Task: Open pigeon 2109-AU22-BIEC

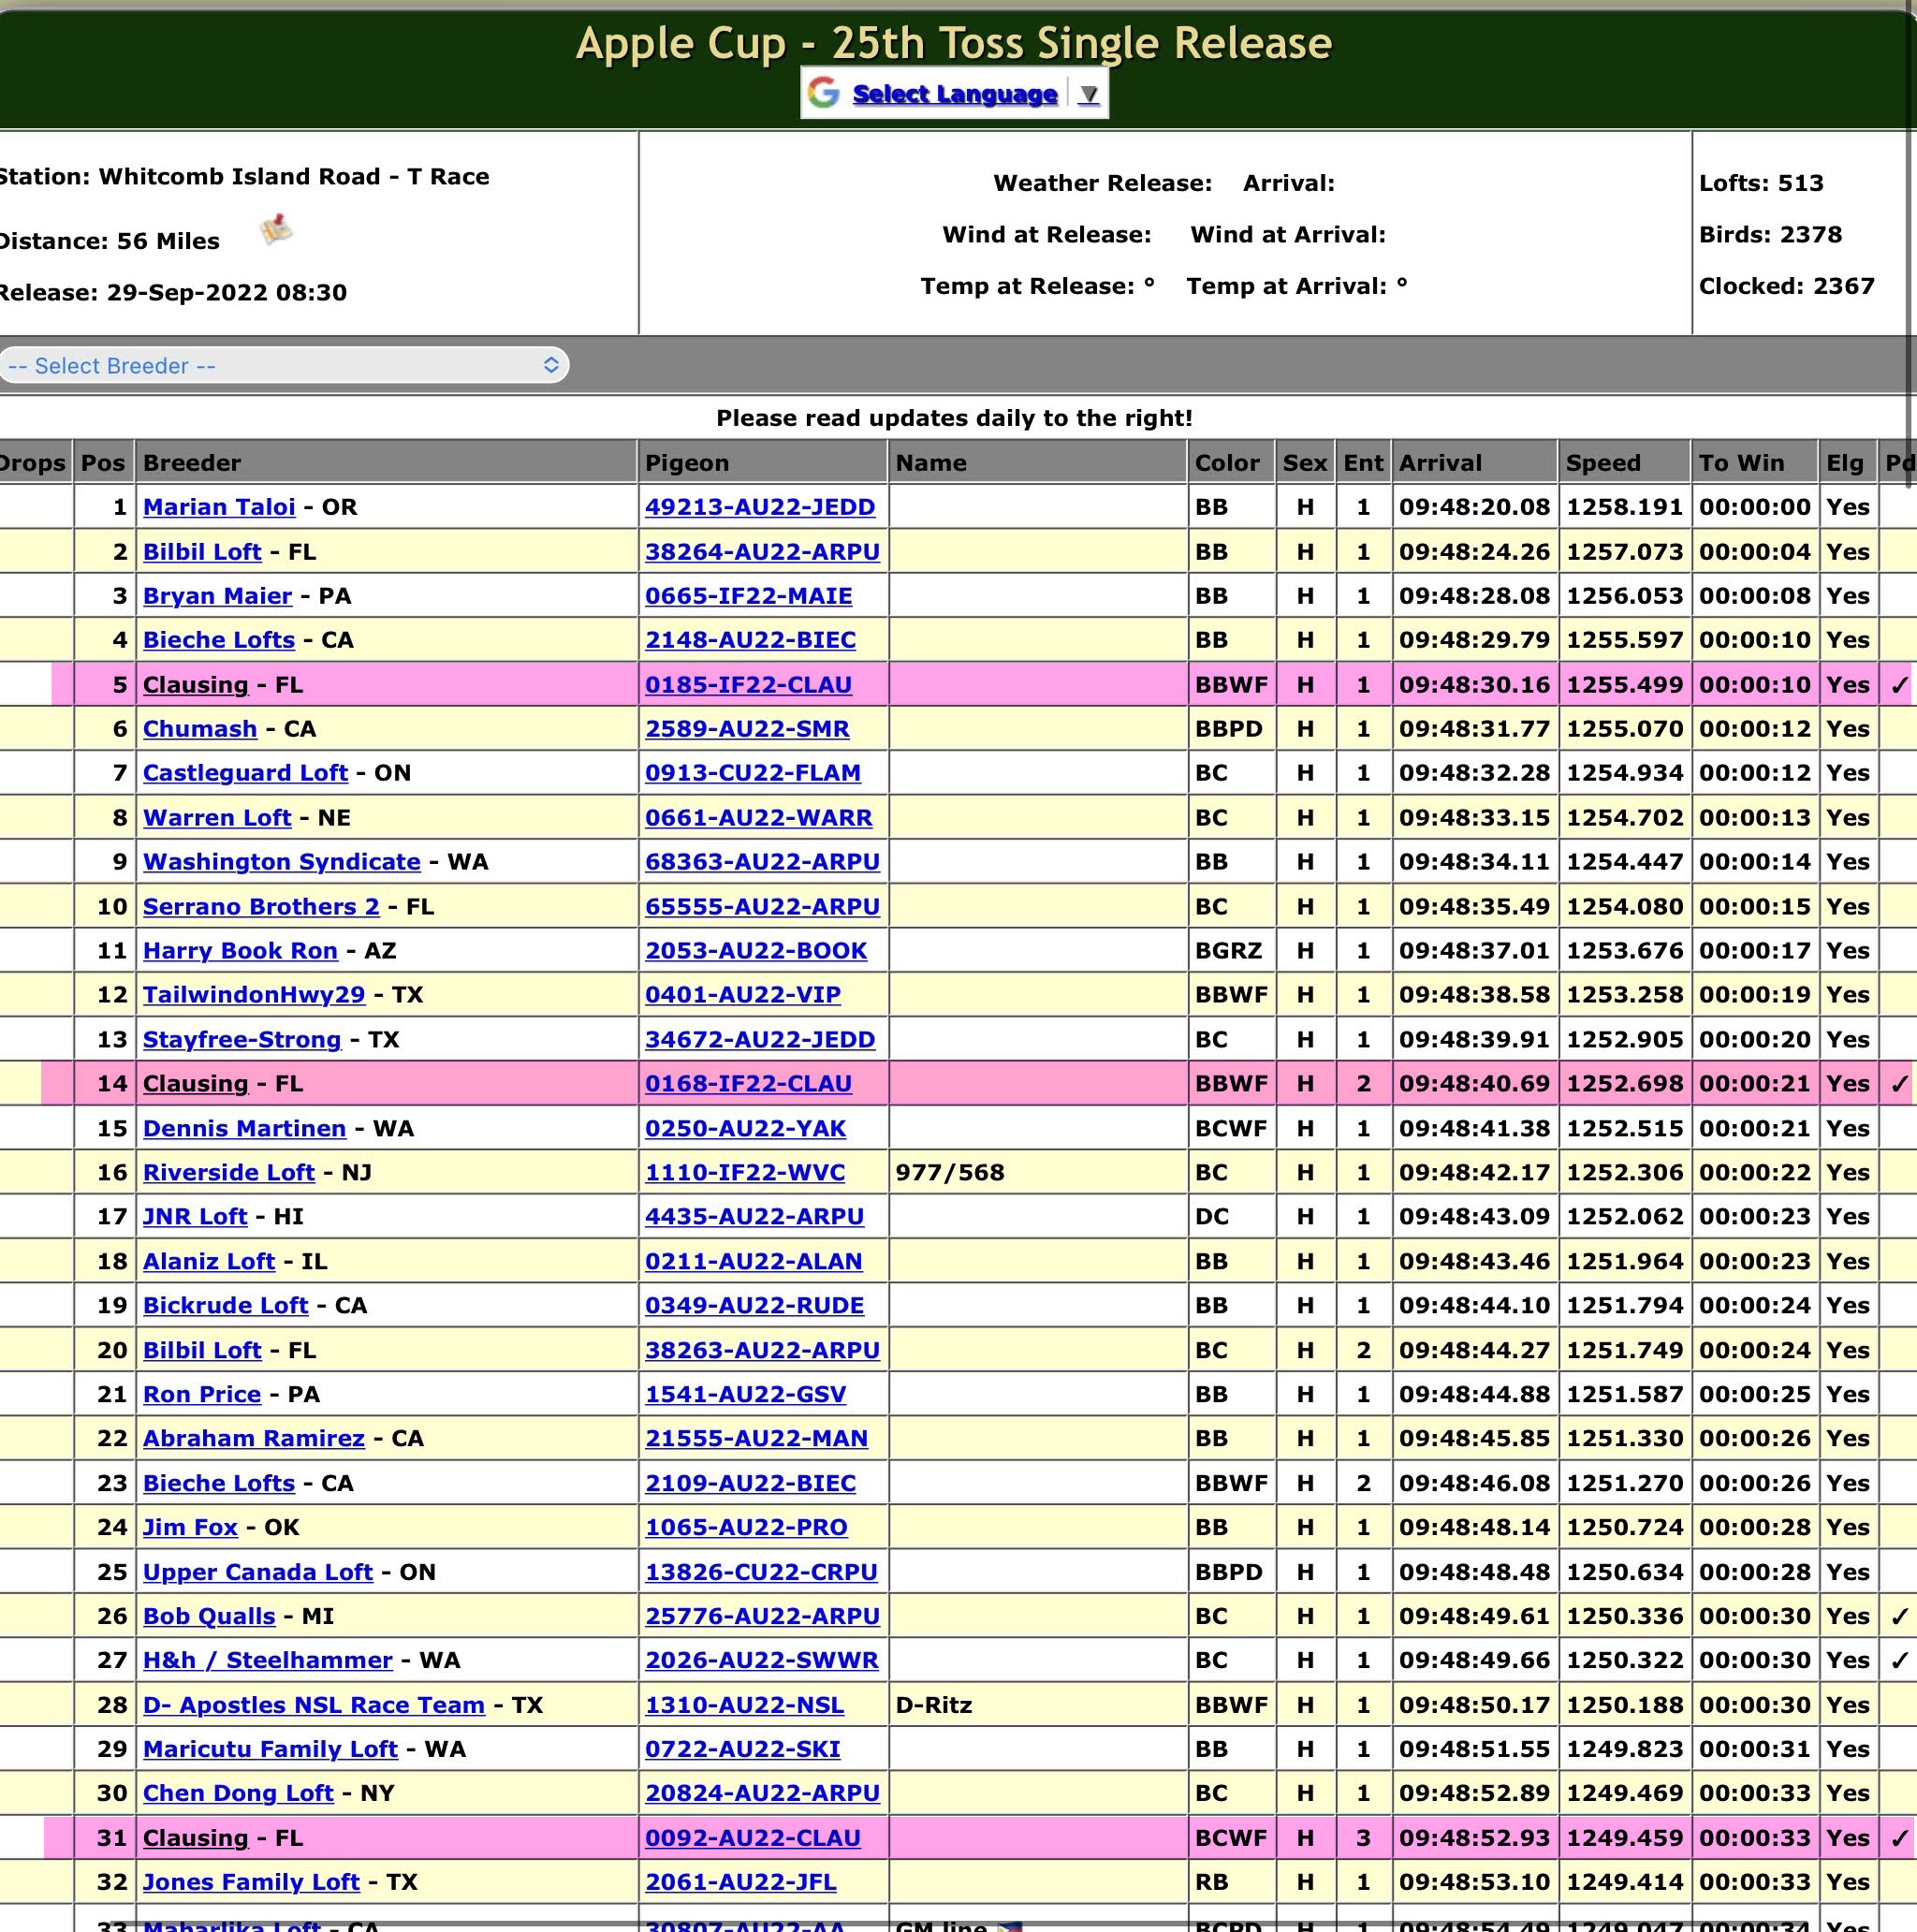Action: pos(750,1484)
